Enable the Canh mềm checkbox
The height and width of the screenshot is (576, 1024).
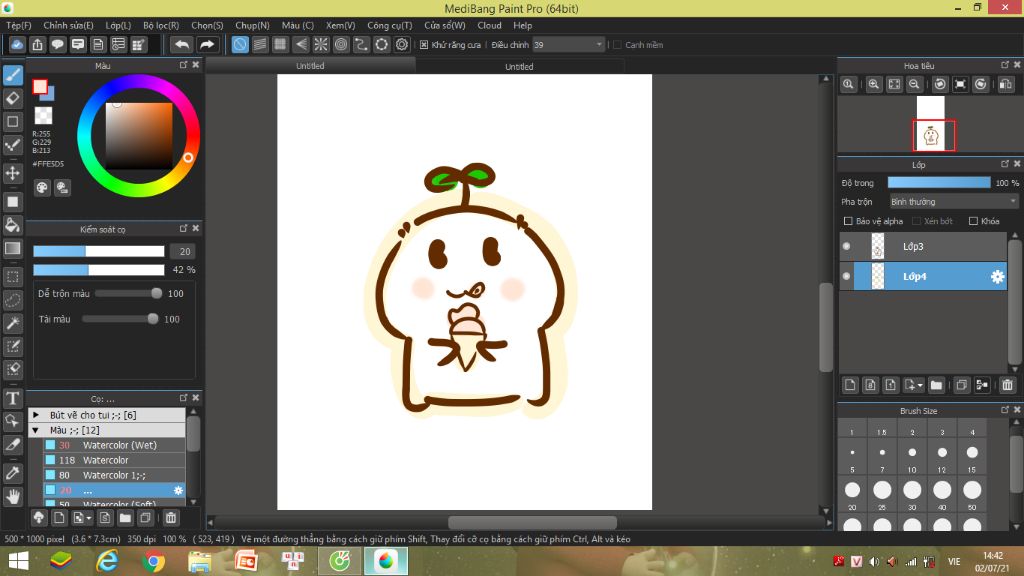pos(618,45)
